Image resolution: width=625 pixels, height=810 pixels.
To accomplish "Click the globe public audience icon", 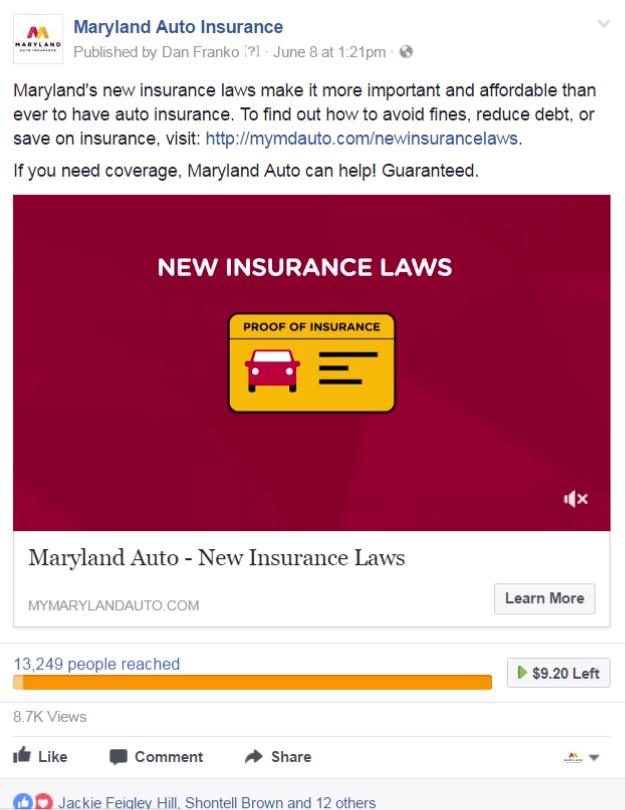I will pos(406,52).
